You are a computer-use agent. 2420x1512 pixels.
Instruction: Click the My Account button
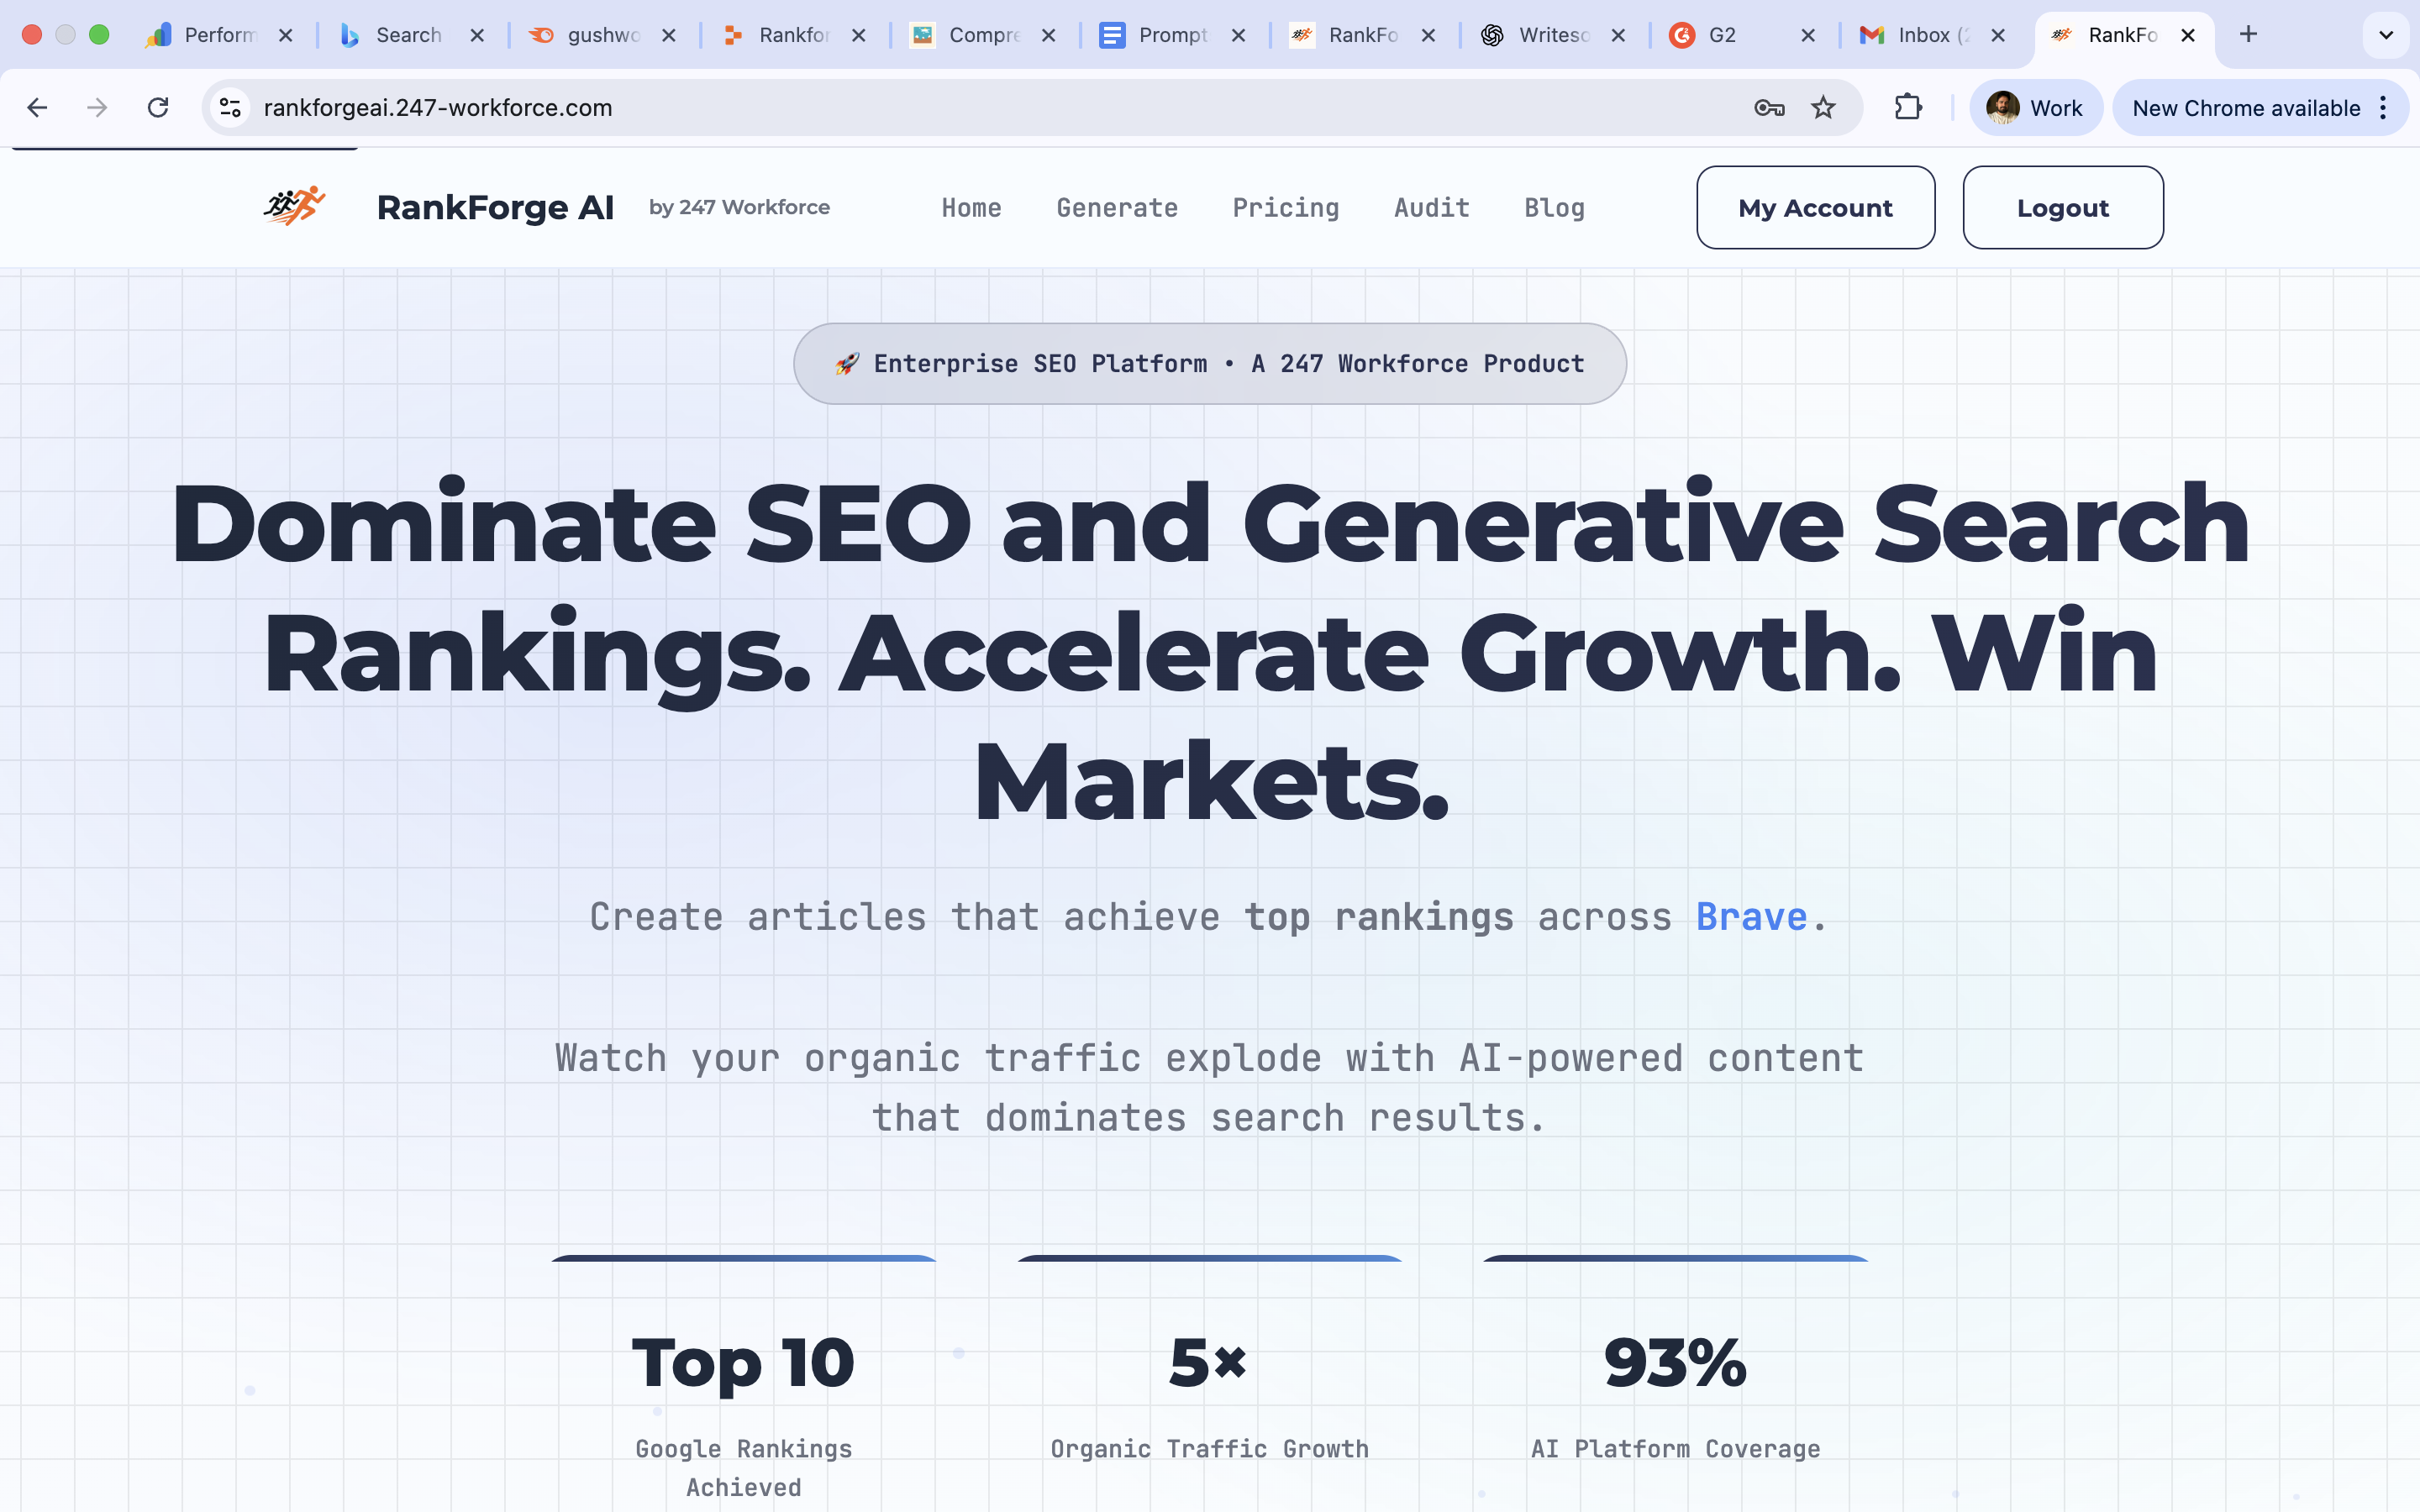(1815, 208)
